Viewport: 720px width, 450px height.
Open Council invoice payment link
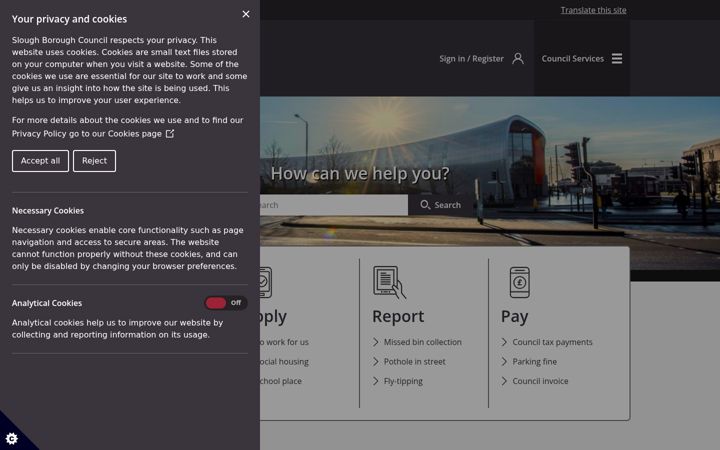pyautogui.click(x=540, y=381)
